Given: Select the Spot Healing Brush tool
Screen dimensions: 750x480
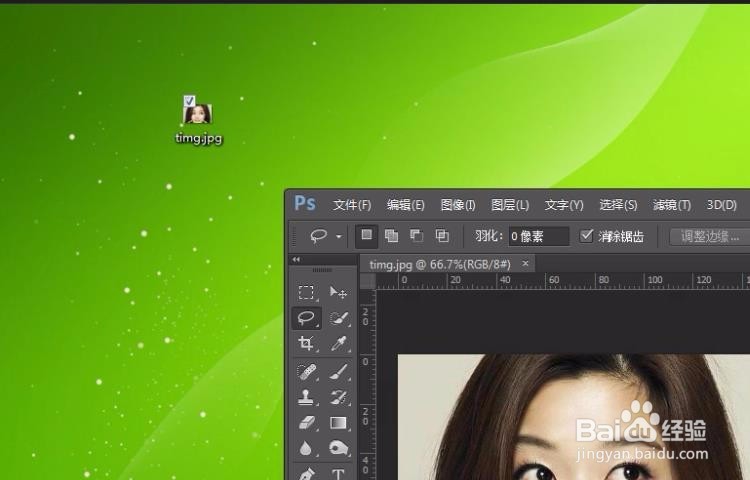Looking at the screenshot, I should tap(306, 372).
